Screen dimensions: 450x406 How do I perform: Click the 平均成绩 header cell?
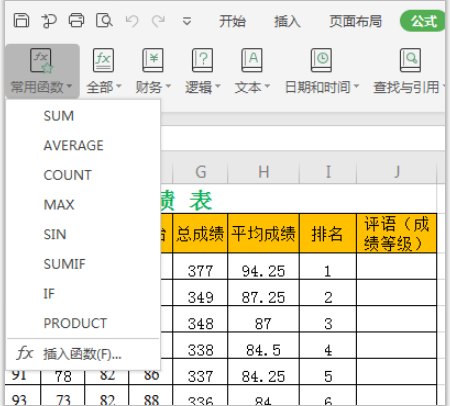click(x=264, y=233)
